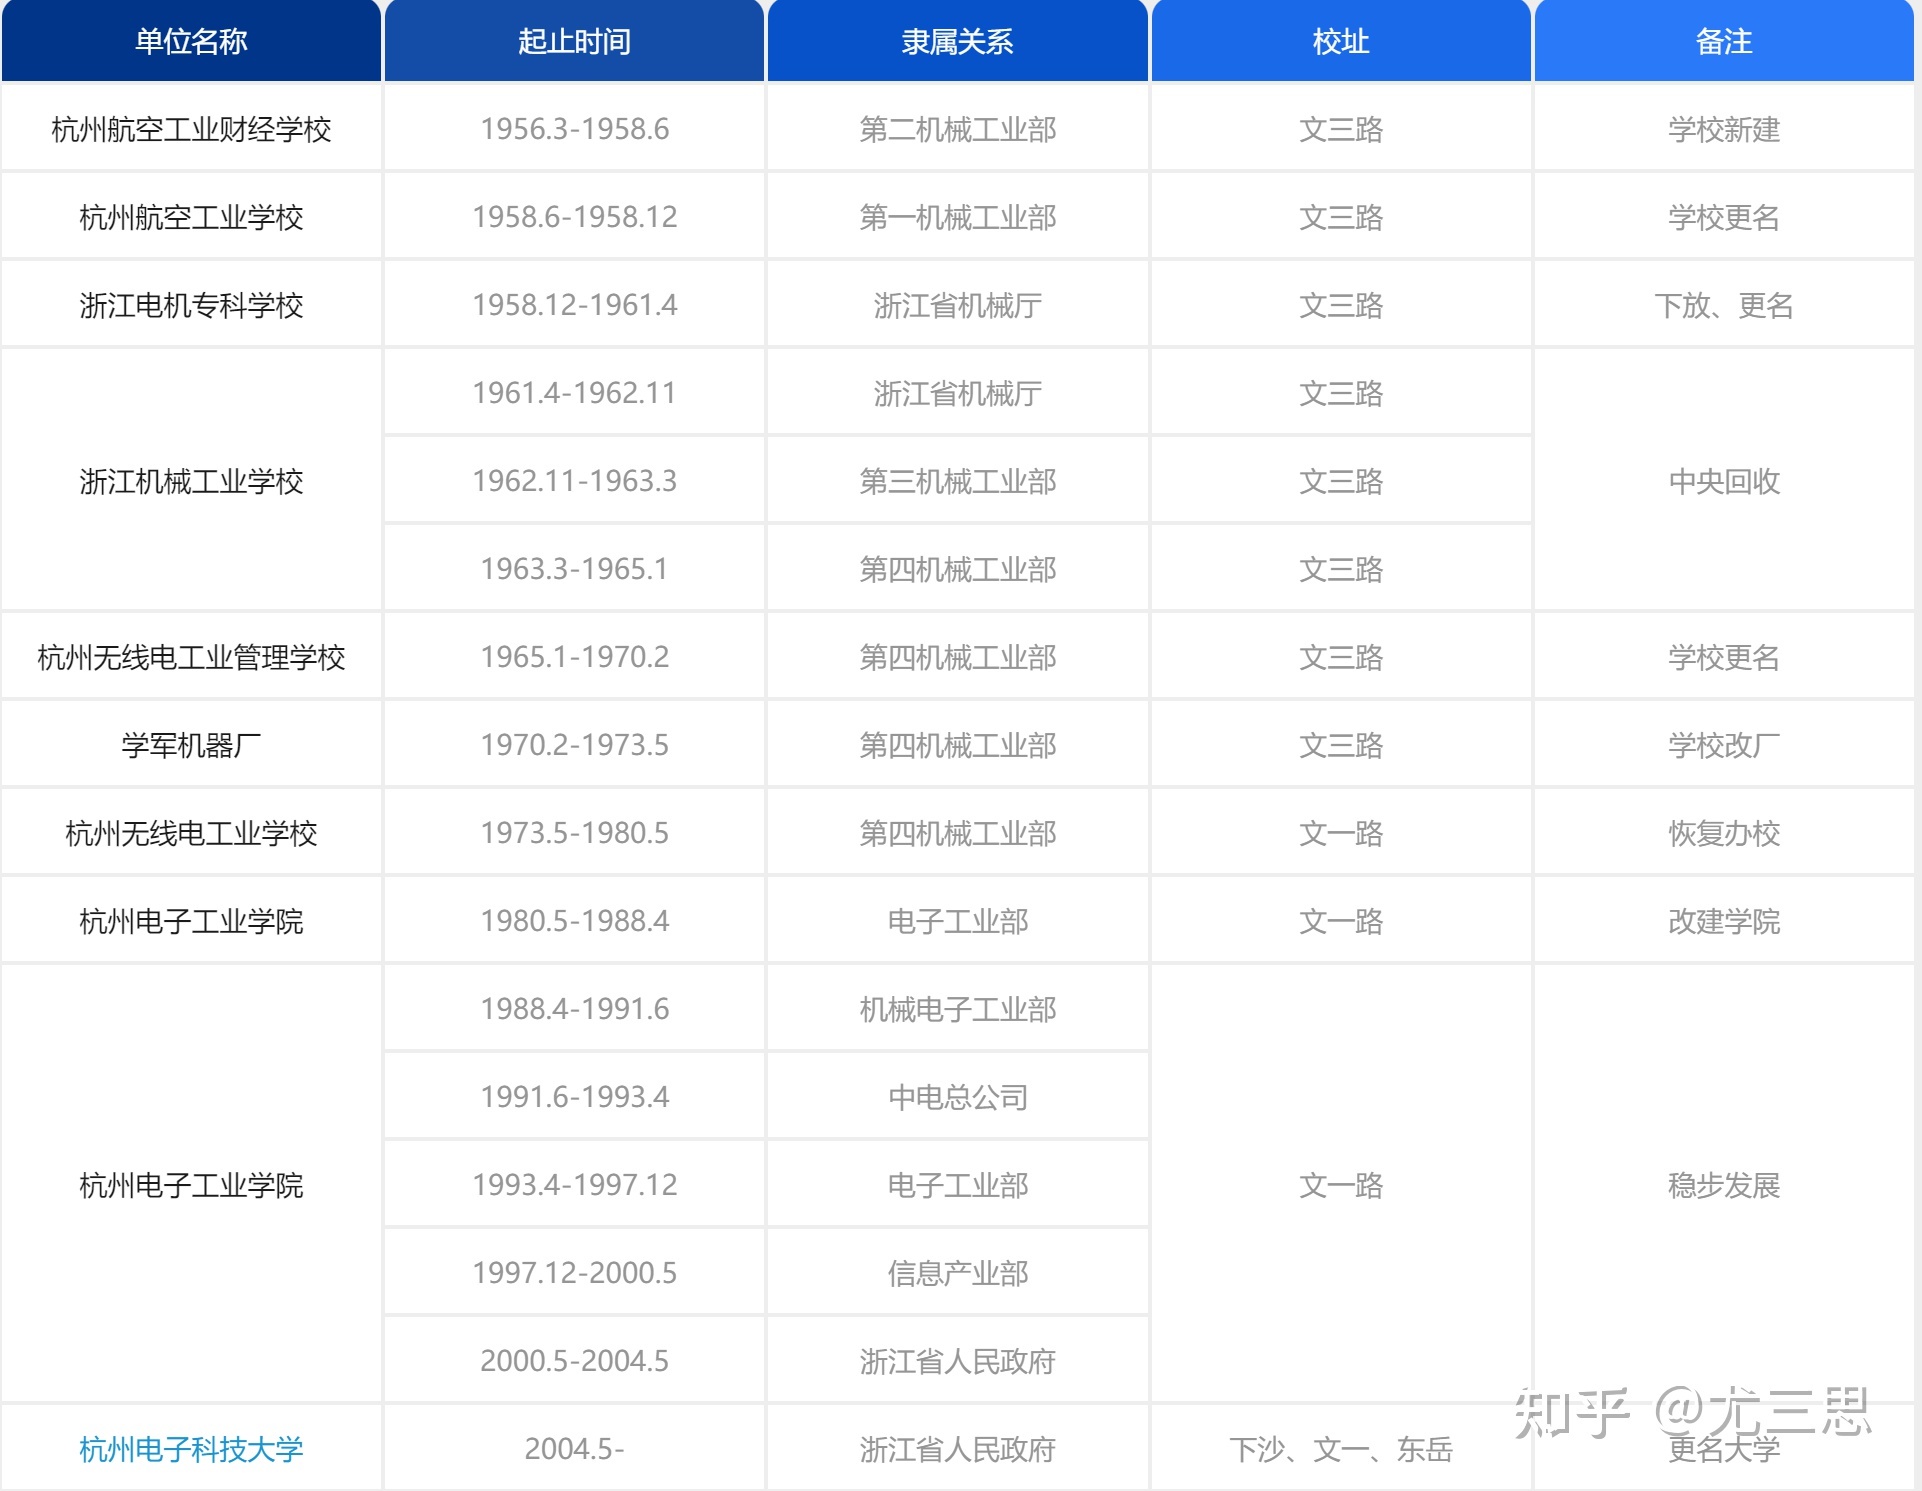Select the 杭州无线电工业管理学校 cell
Viewport: 1922px width, 1491px height.
[x=191, y=656]
